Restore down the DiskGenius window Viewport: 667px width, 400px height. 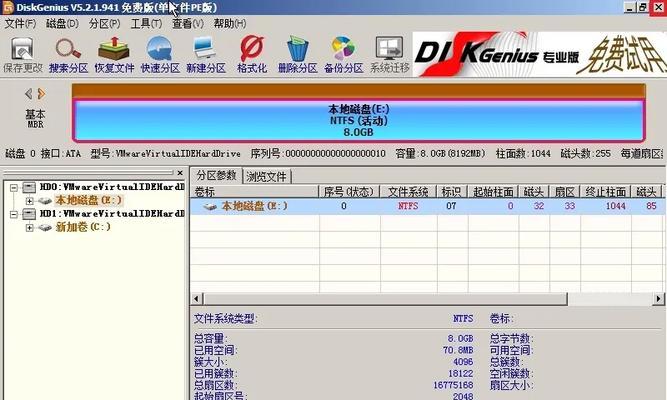click(643, 7)
